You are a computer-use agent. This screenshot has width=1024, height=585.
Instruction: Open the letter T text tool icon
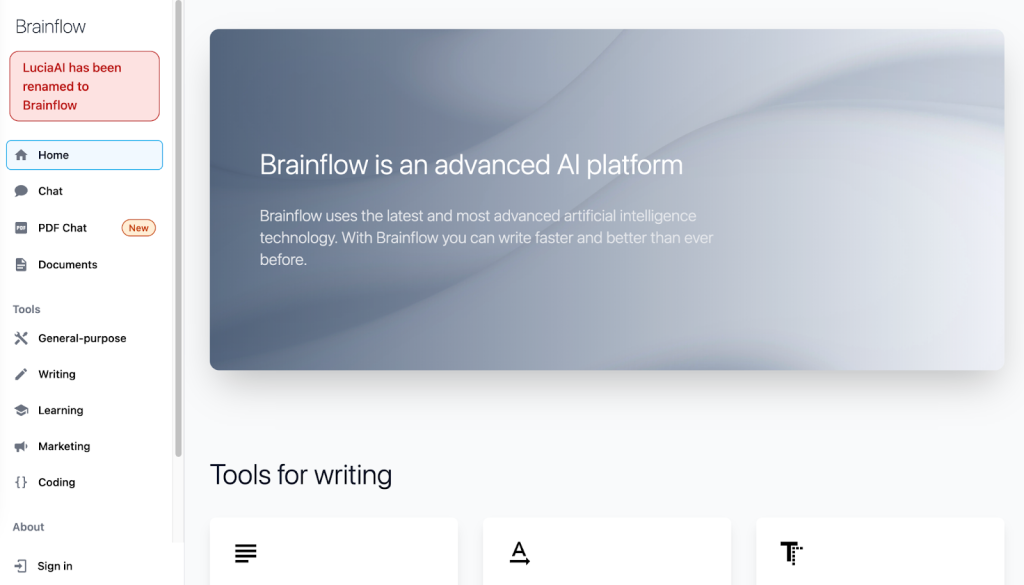point(792,553)
